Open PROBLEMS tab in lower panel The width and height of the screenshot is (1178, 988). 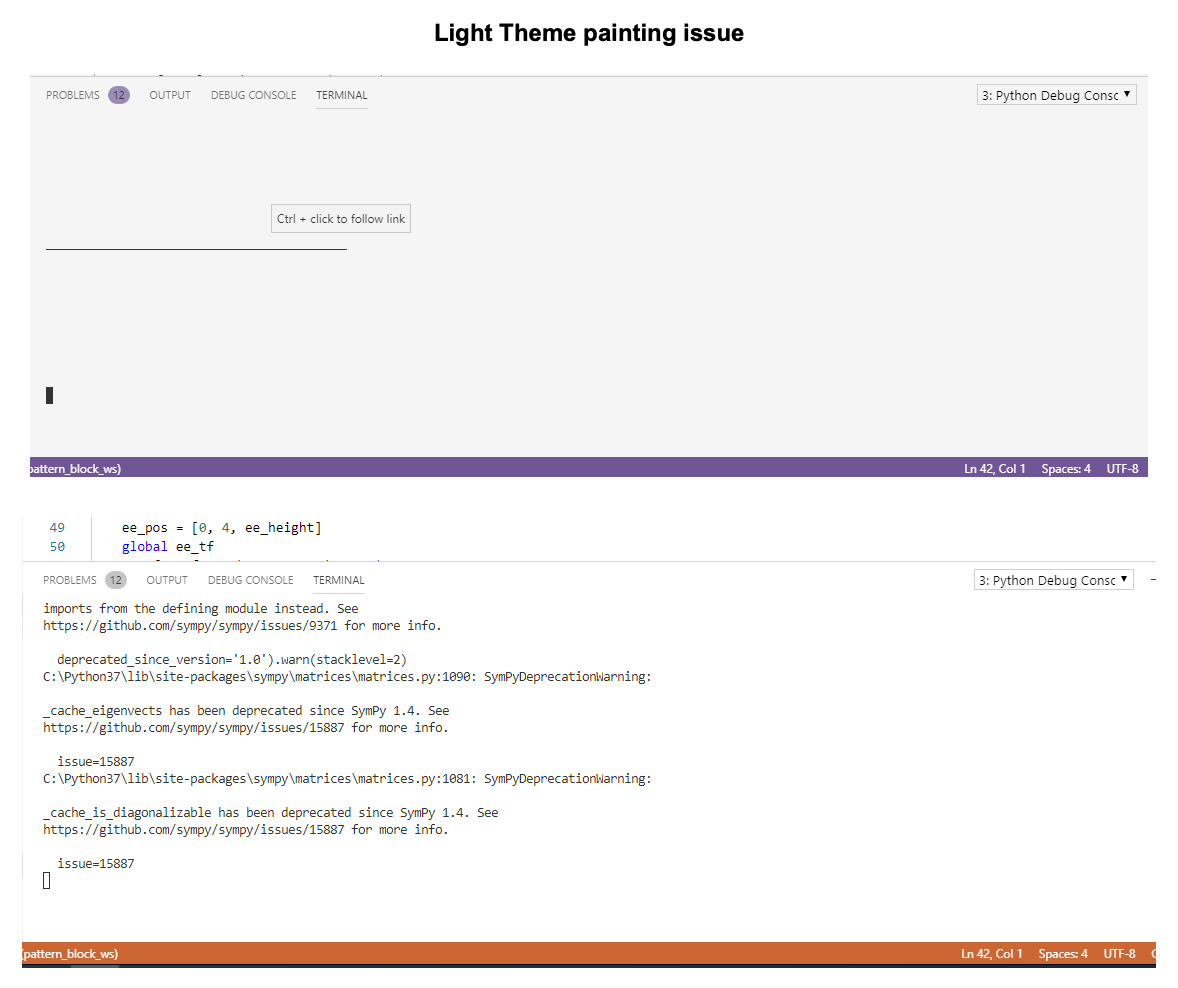[x=69, y=580]
